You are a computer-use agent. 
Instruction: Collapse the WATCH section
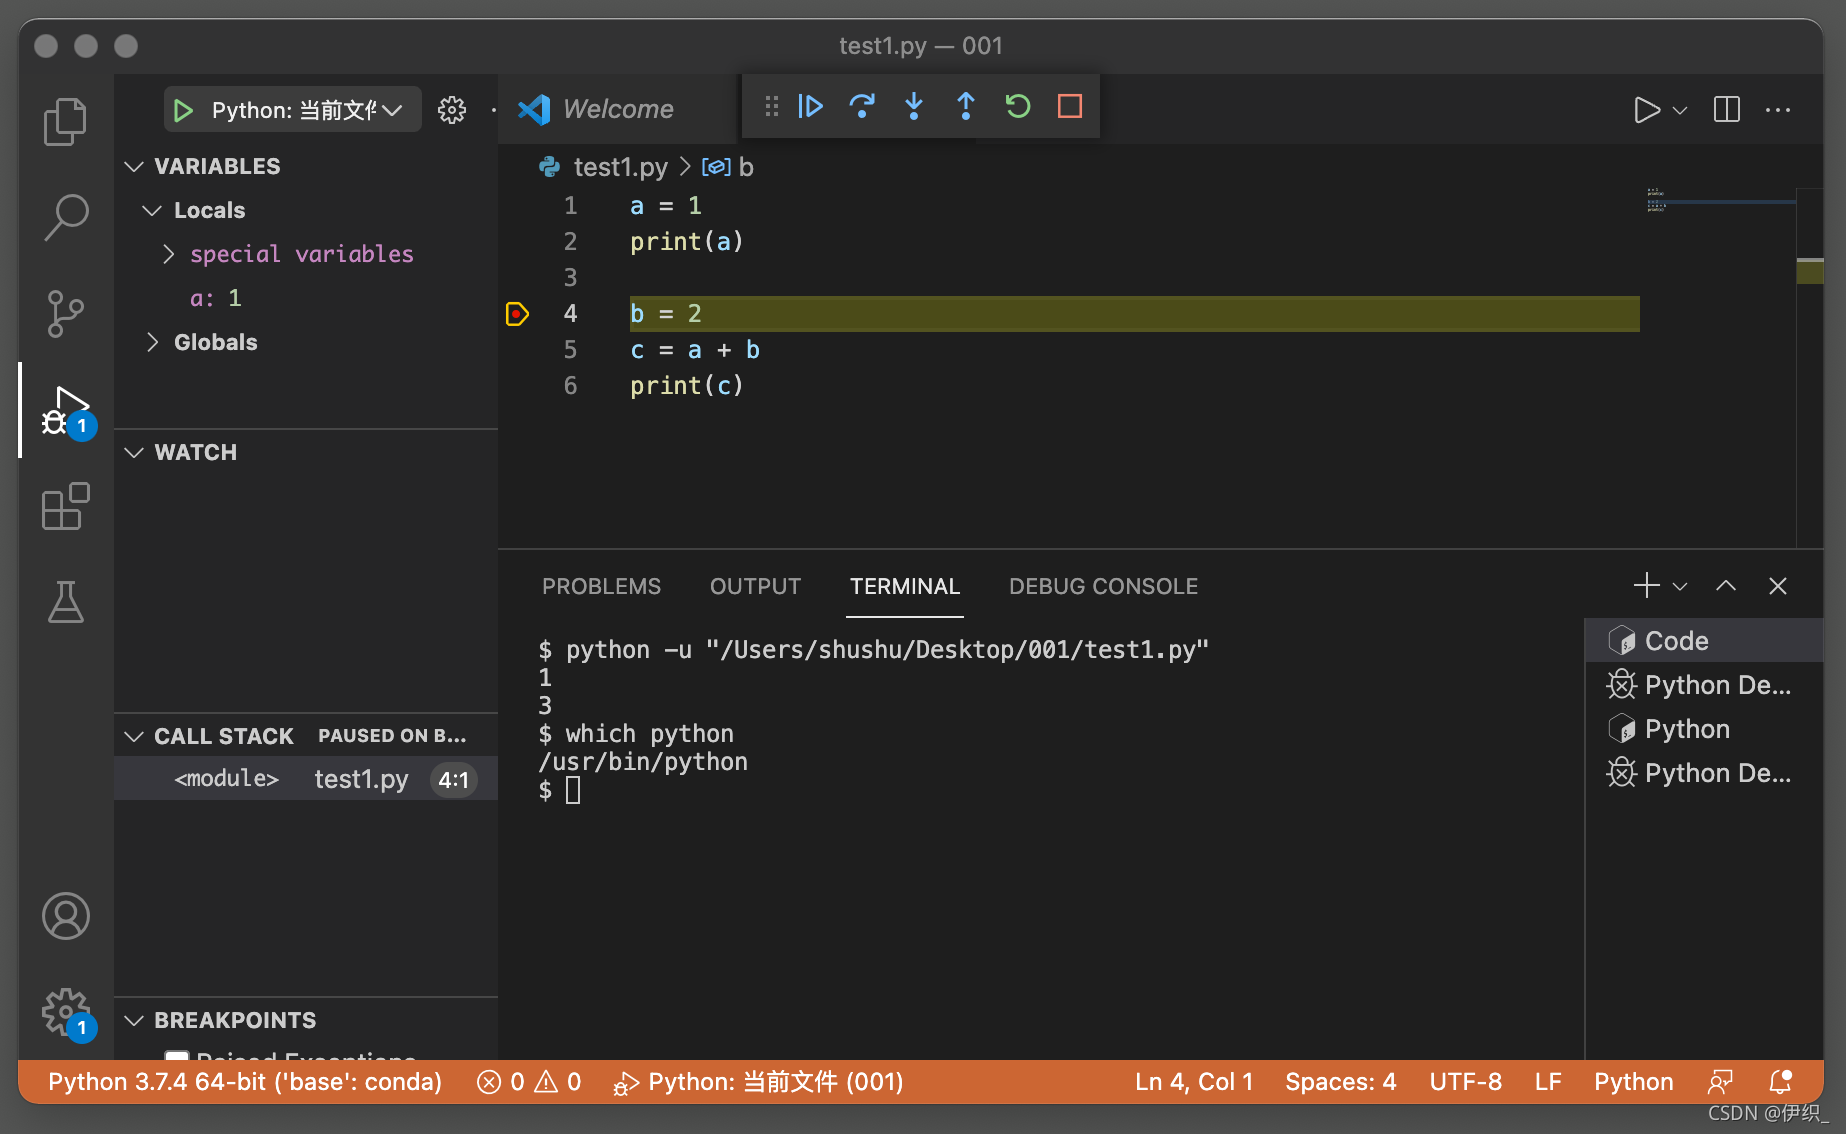(134, 452)
